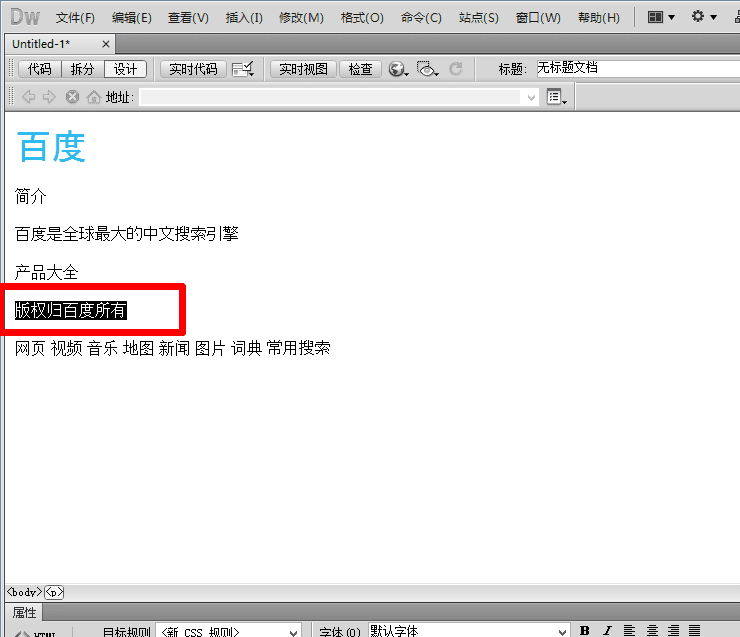Open the 查看(V) menu
Screen dimensions: 740x637
pyautogui.click(x=188, y=17)
